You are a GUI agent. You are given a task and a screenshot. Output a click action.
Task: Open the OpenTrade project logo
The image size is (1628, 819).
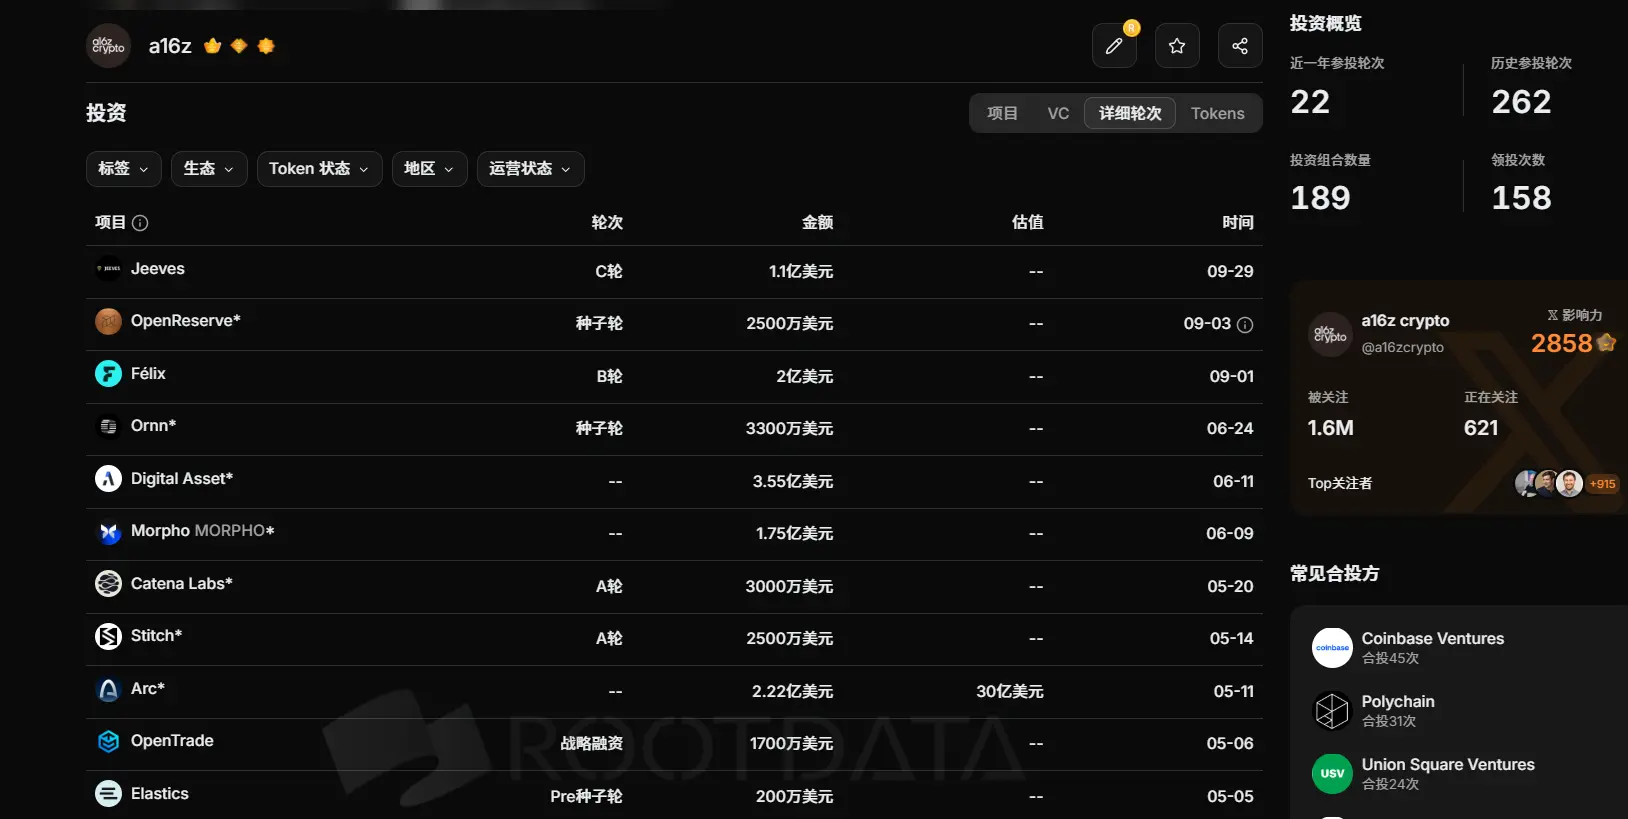point(108,741)
